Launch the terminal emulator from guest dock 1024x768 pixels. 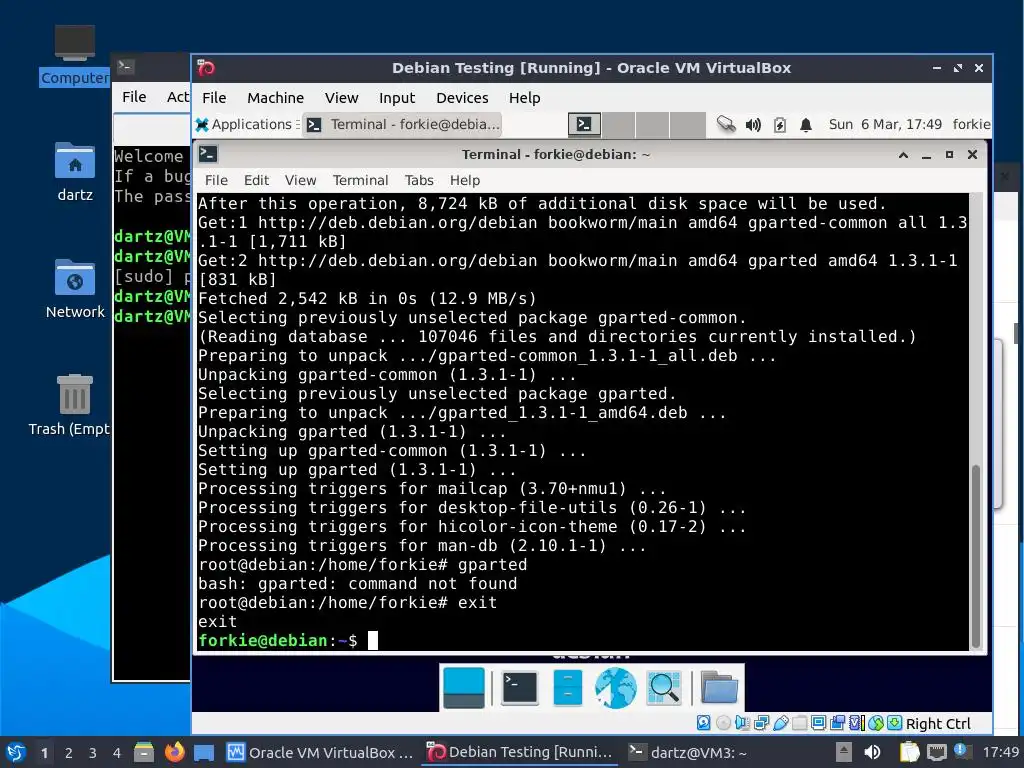[520, 688]
